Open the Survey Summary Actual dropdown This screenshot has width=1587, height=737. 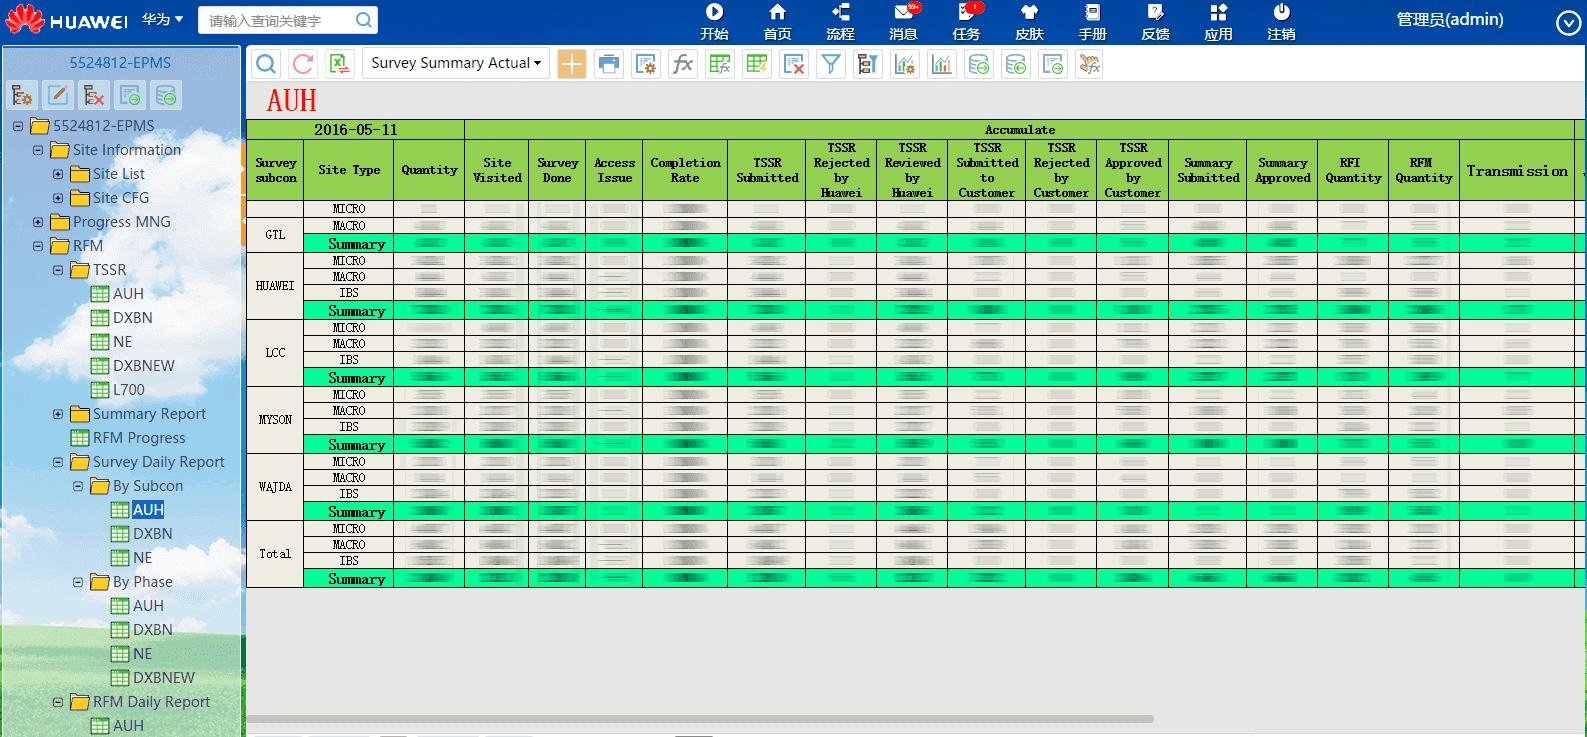click(455, 63)
